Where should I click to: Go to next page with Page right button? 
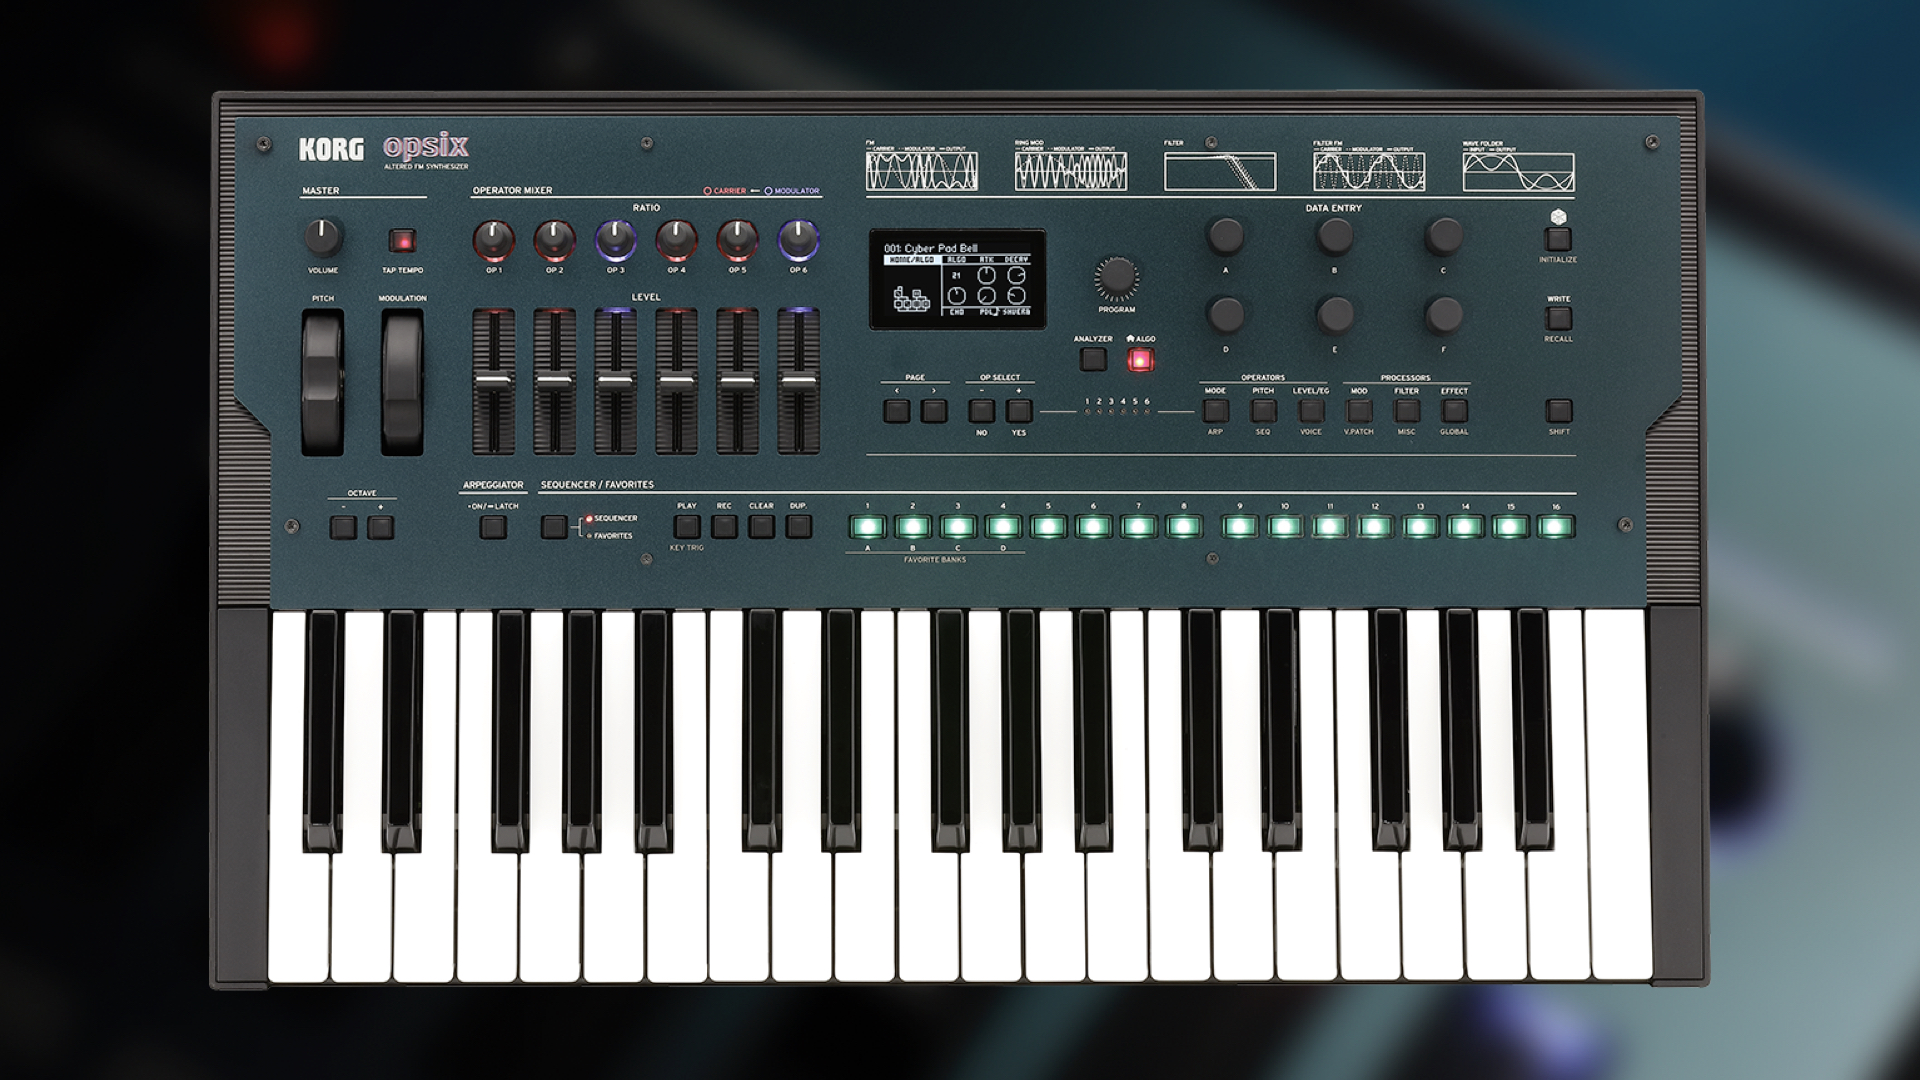(x=934, y=410)
